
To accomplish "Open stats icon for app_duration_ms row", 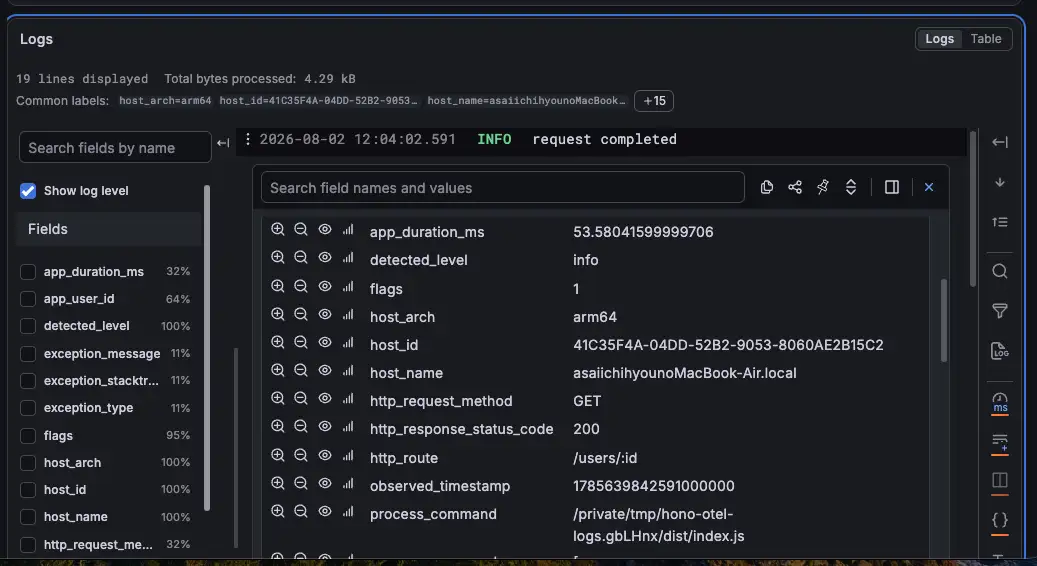I will point(348,229).
